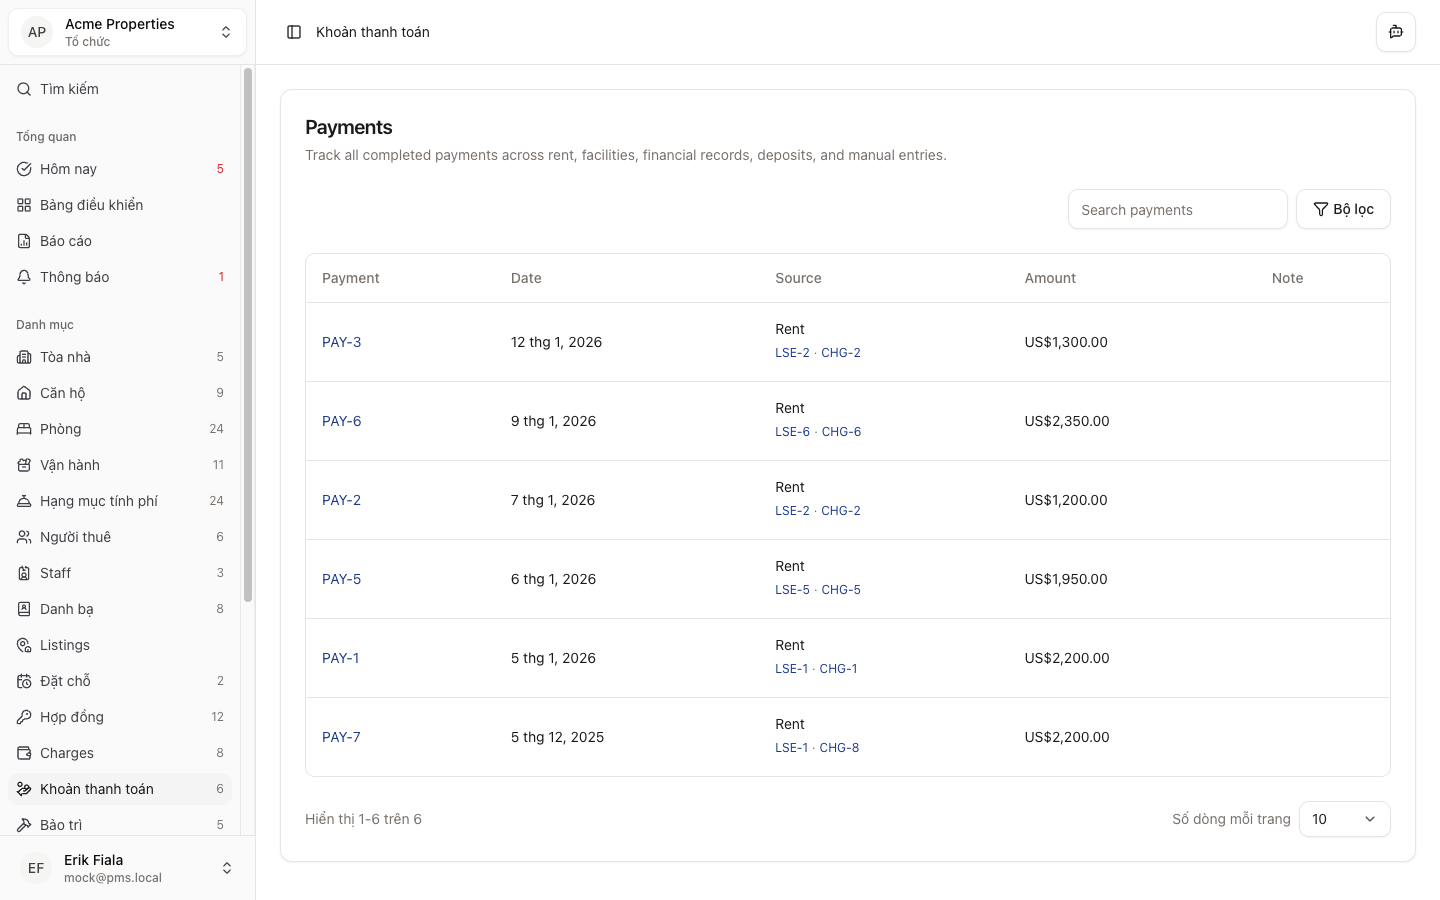Screen dimensions: 1440x900
Task: Open the Người thuê menu item
Action: pos(75,537)
